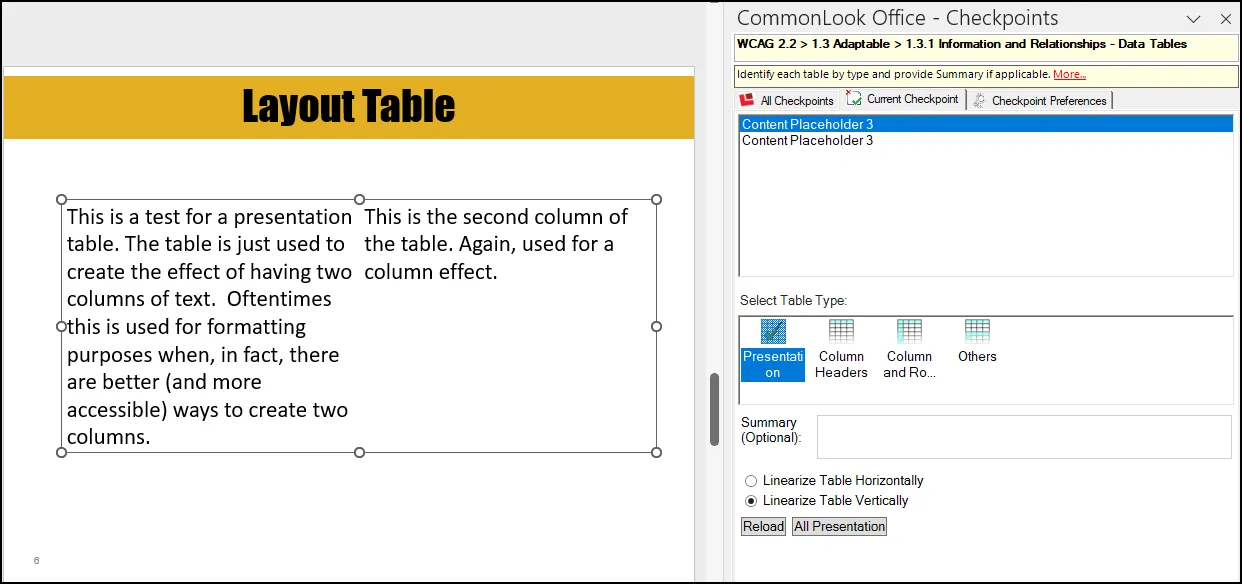Pick the Column and Row headers table type
The image size is (1242, 584).
(909, 349)
